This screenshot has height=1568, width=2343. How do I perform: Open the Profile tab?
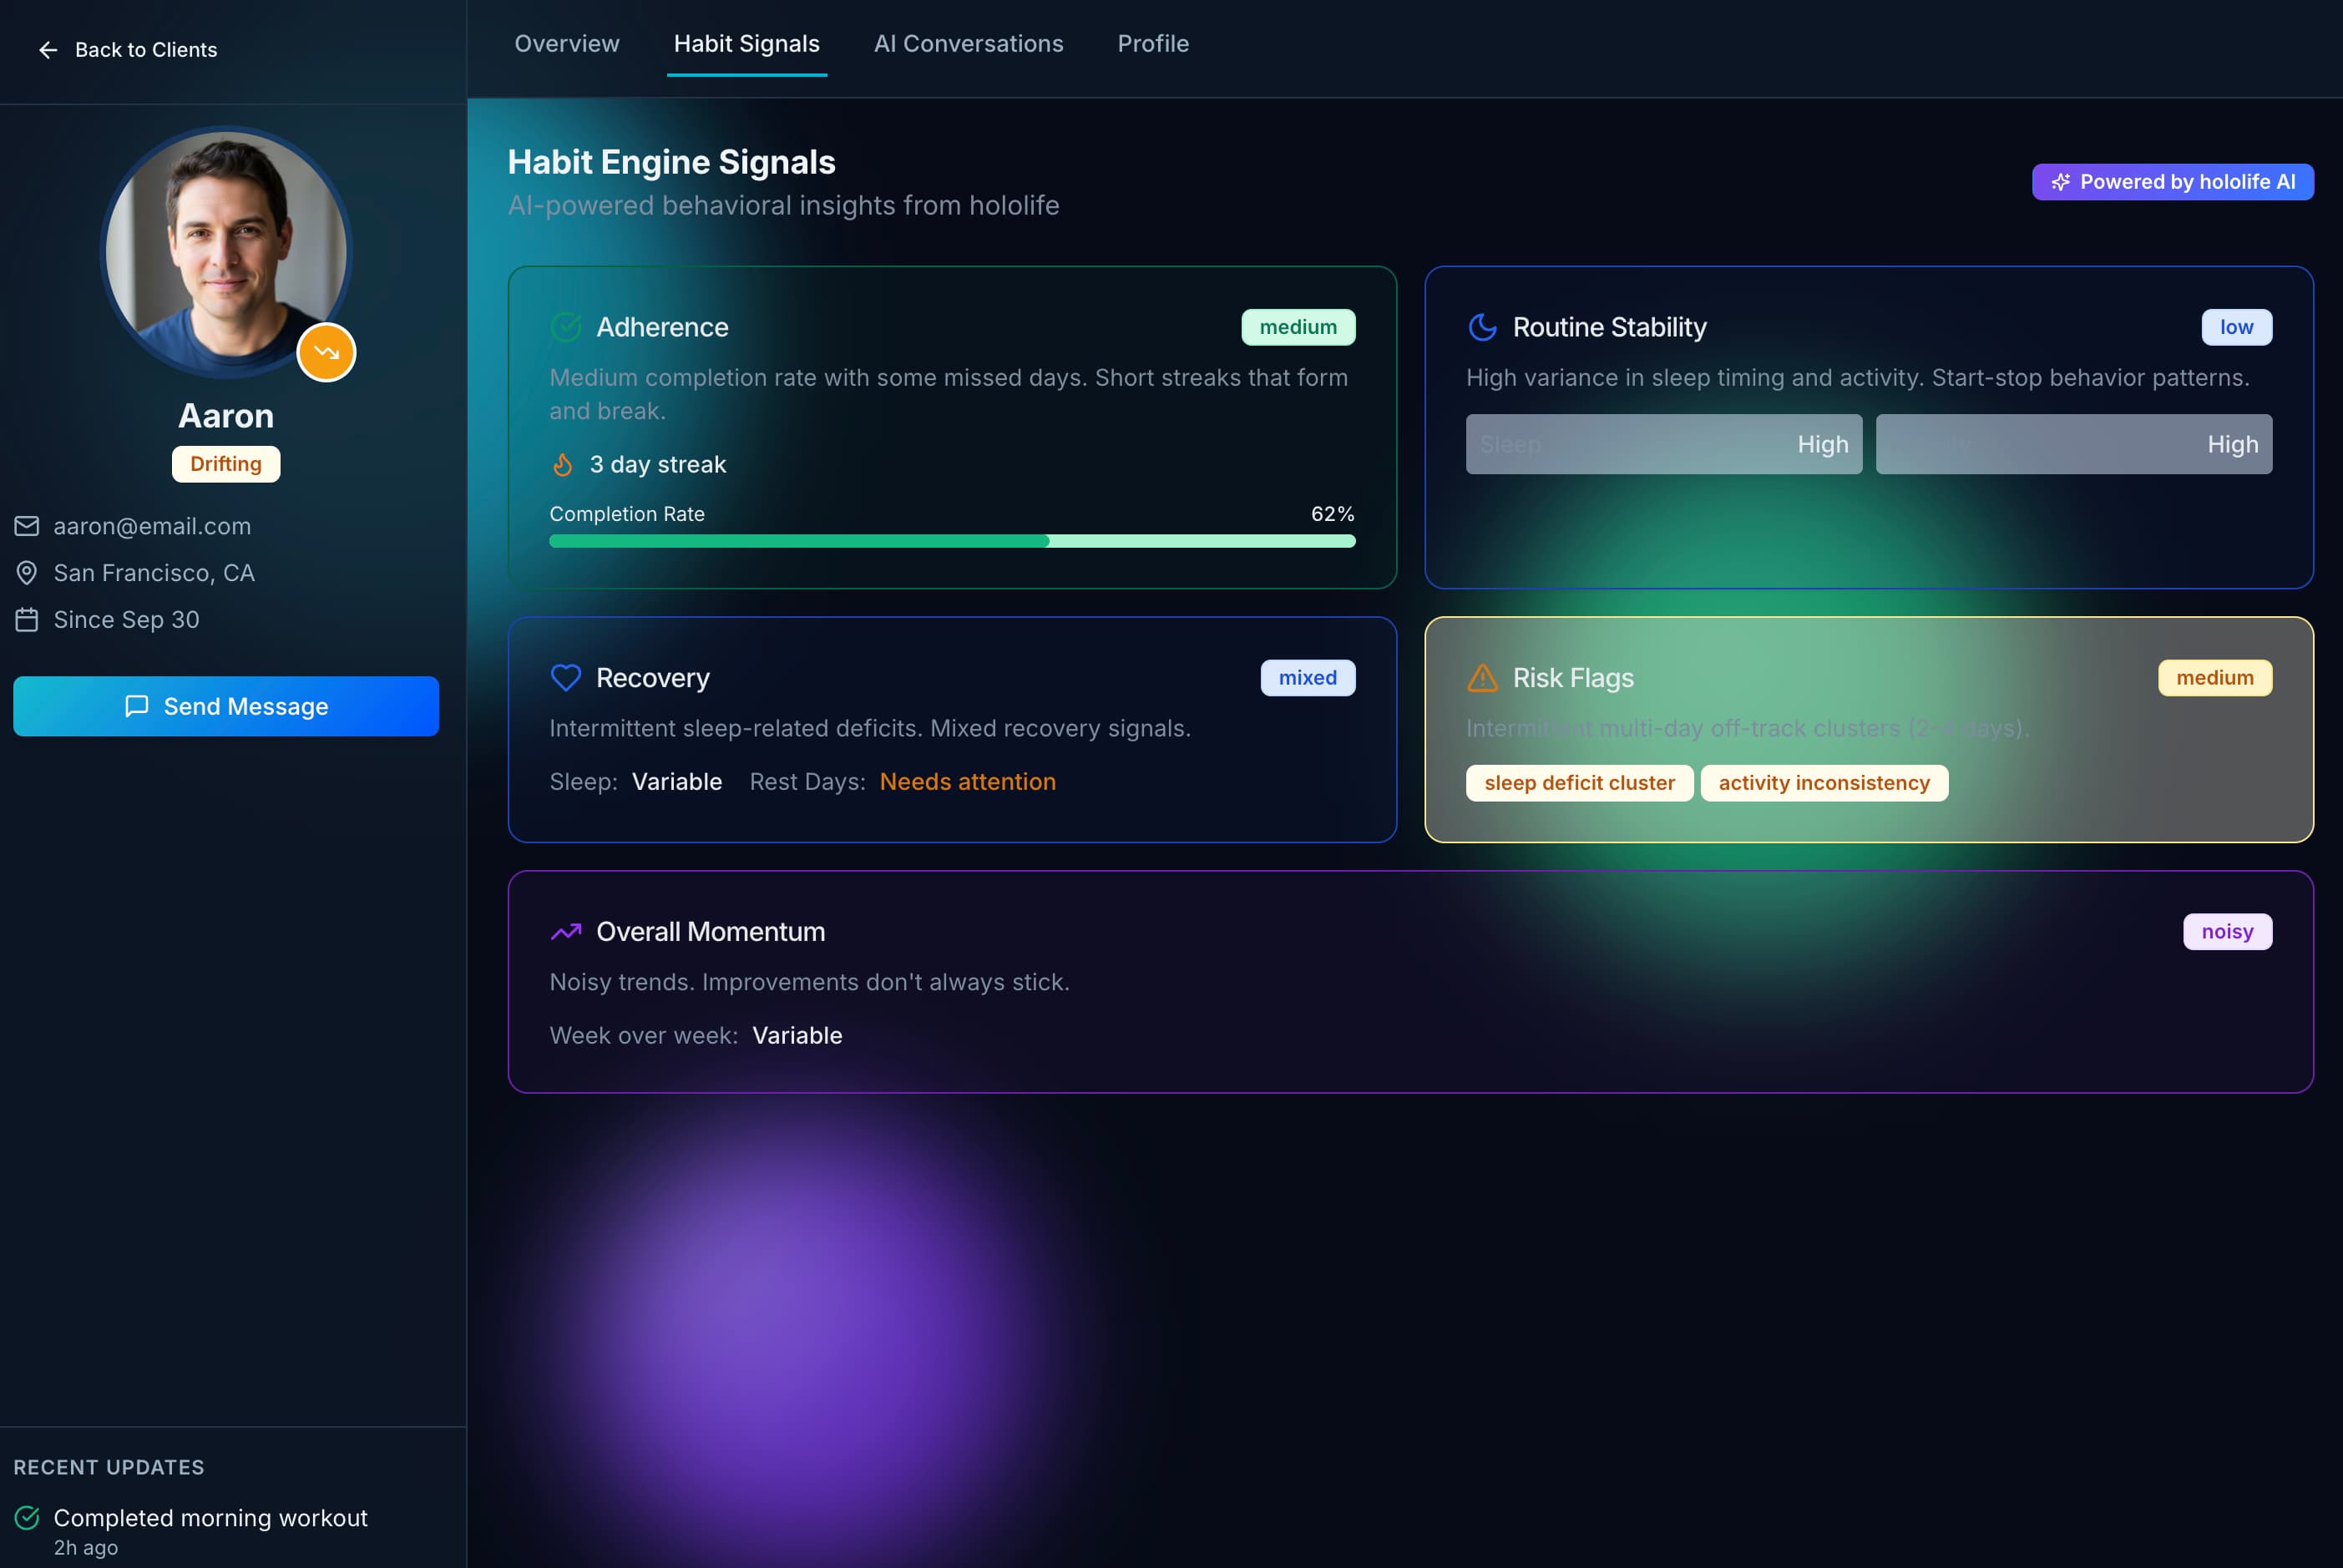click(1153, 44)
